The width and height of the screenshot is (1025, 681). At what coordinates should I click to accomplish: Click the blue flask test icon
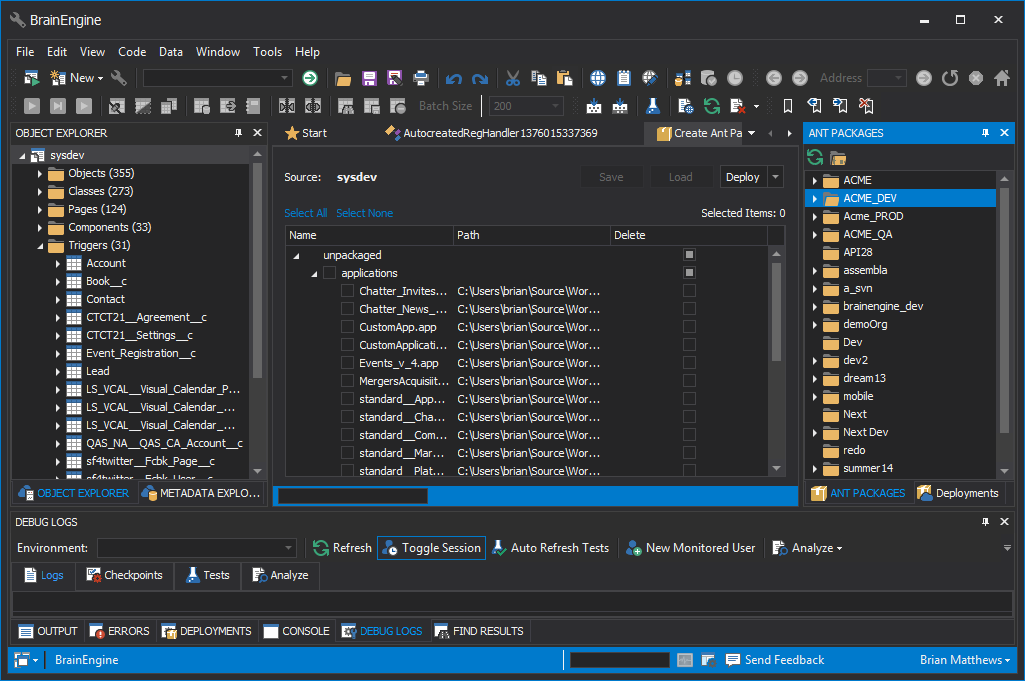point(652,105)
